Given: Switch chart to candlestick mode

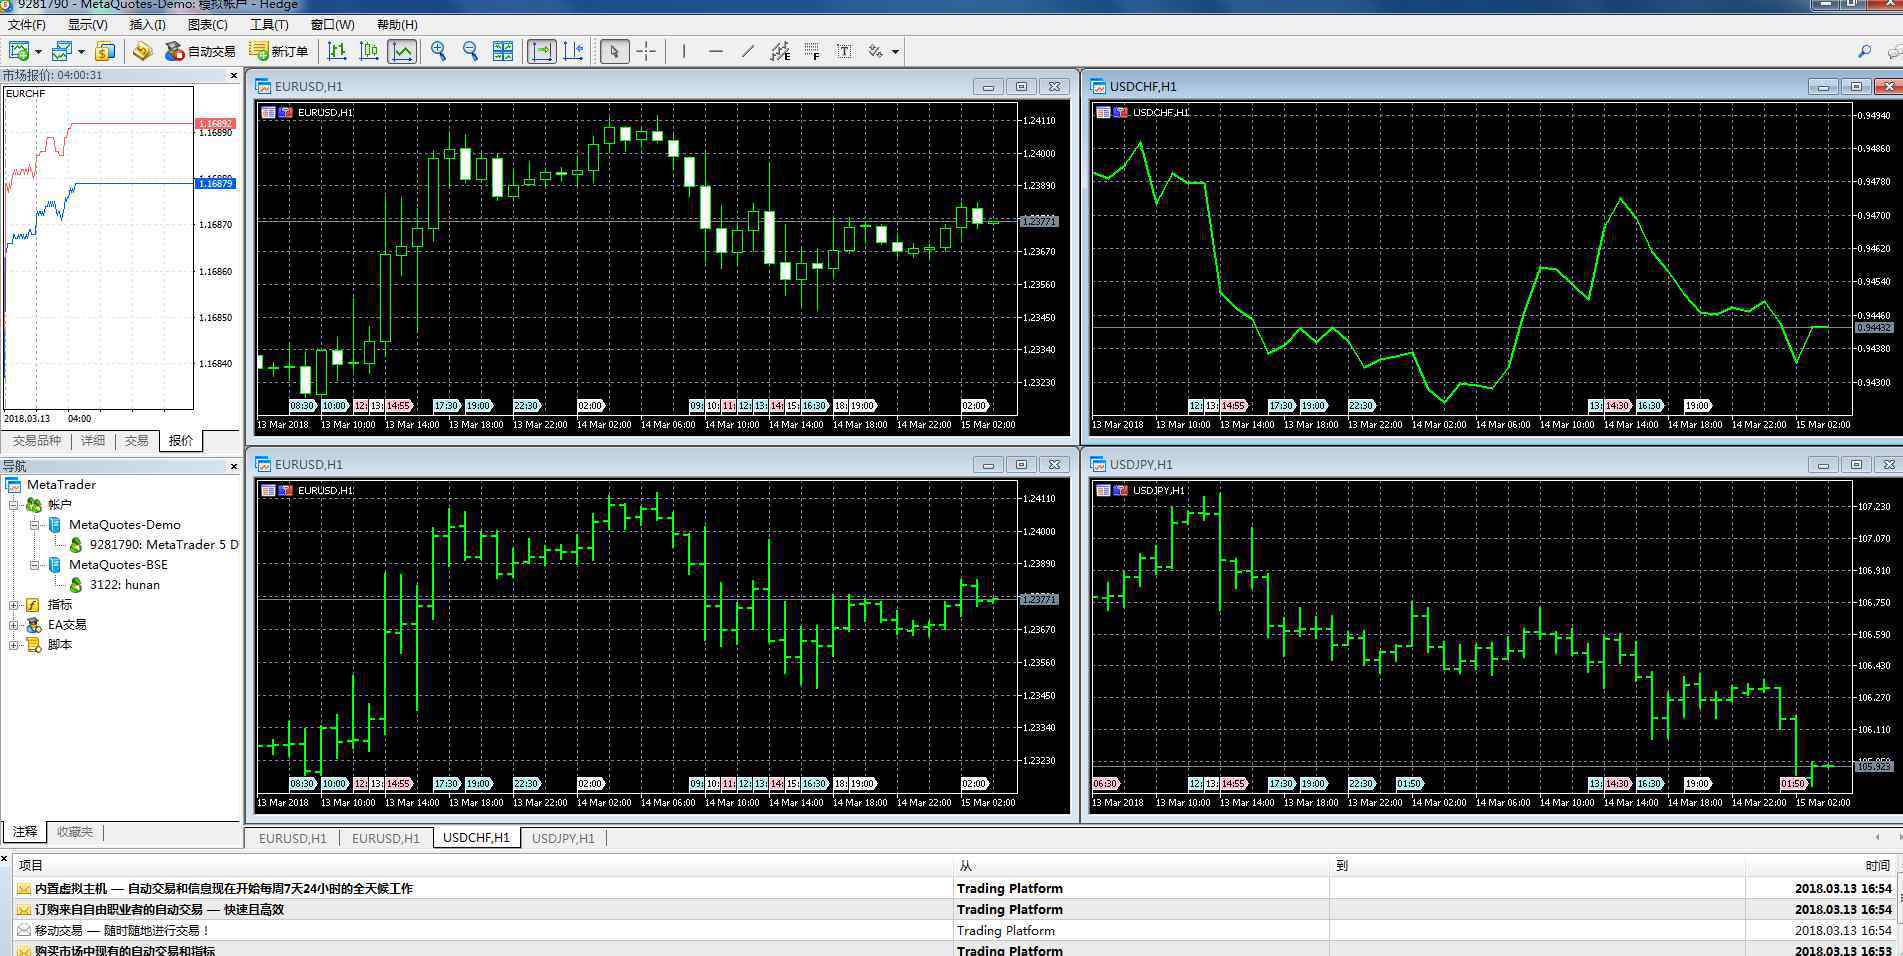Looking at the screenshot, I should (x=370, y=51).
